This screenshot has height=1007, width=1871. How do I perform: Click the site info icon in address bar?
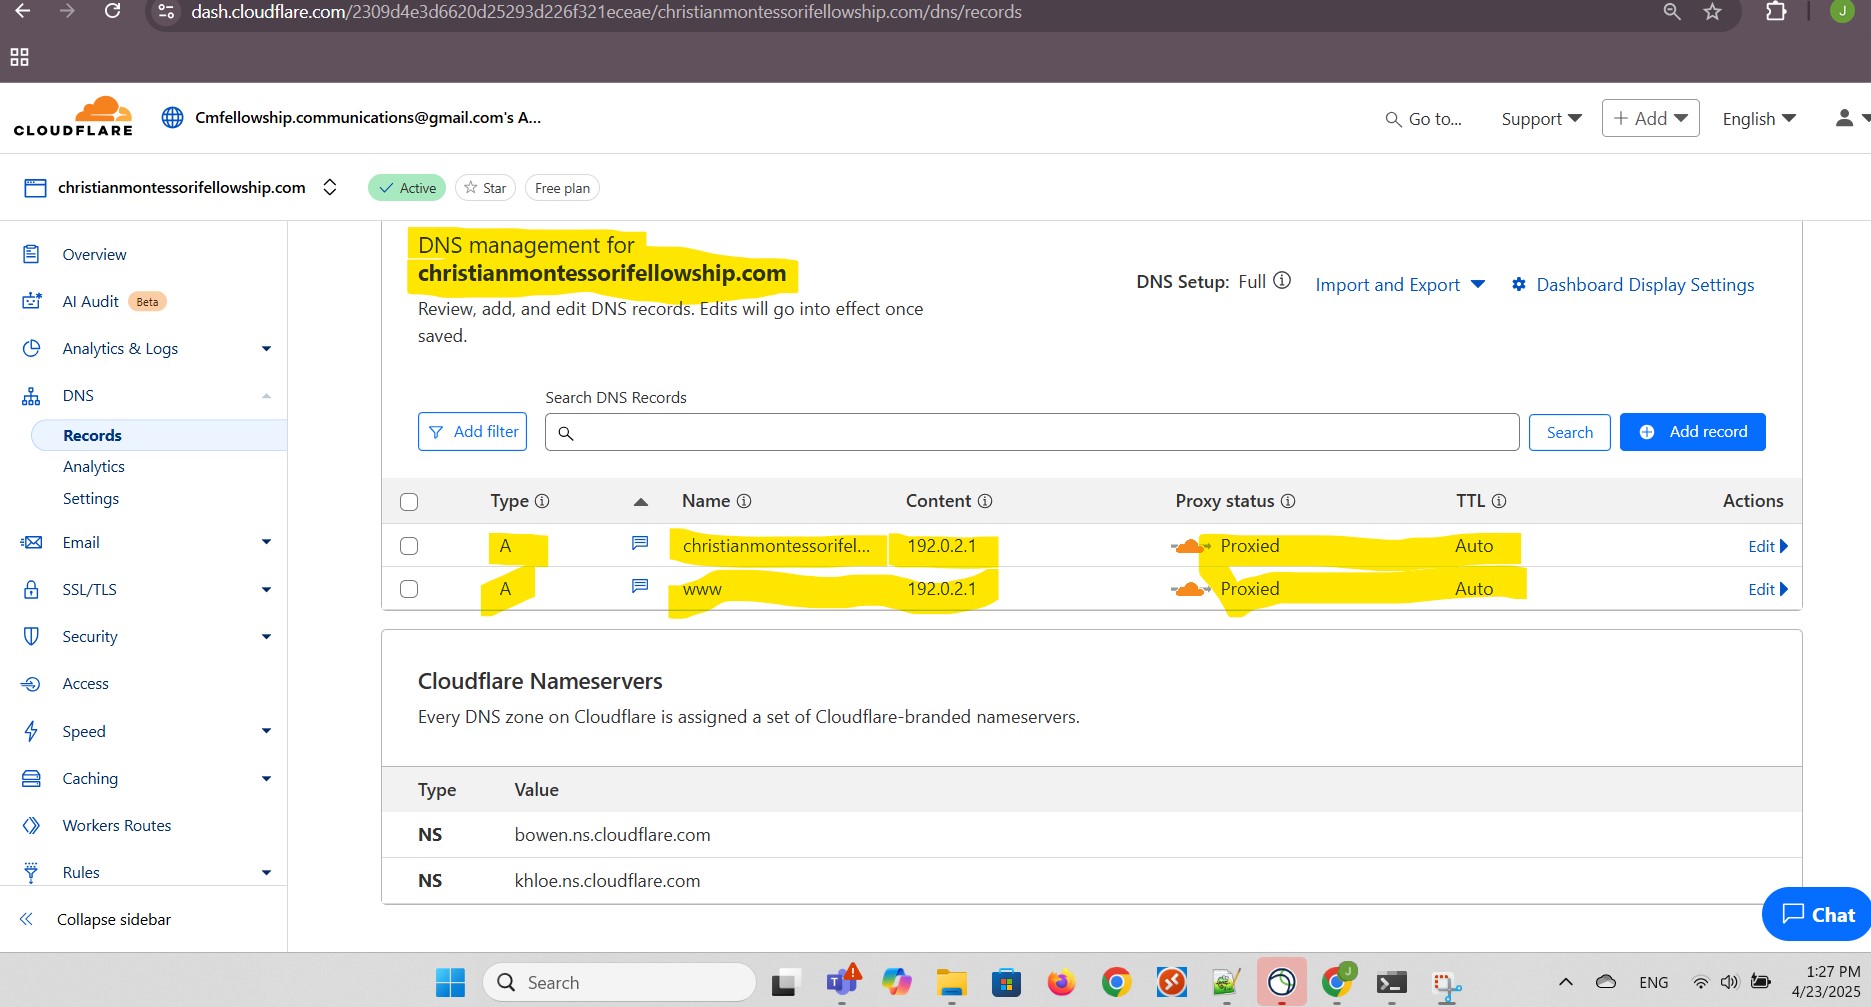coord(167,12)
